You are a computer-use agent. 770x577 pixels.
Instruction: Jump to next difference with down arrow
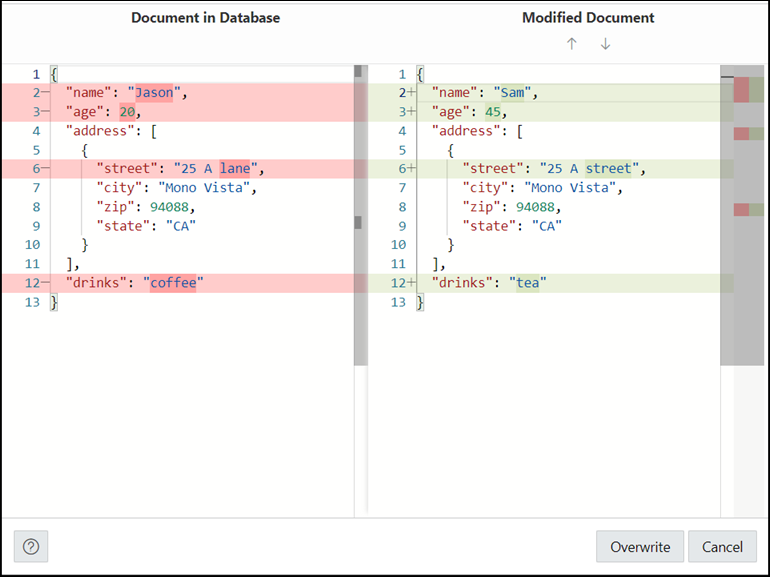click(x=605, y=44)
